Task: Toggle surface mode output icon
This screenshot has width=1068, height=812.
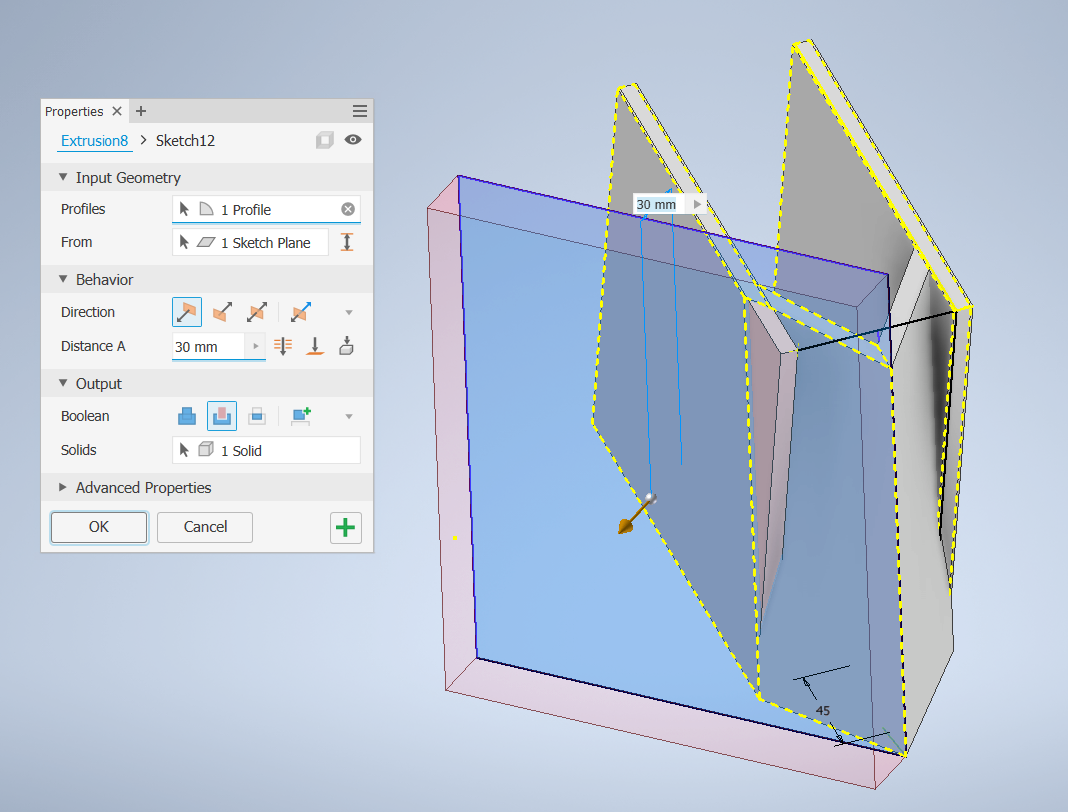Action: click(x=324, y=140)
